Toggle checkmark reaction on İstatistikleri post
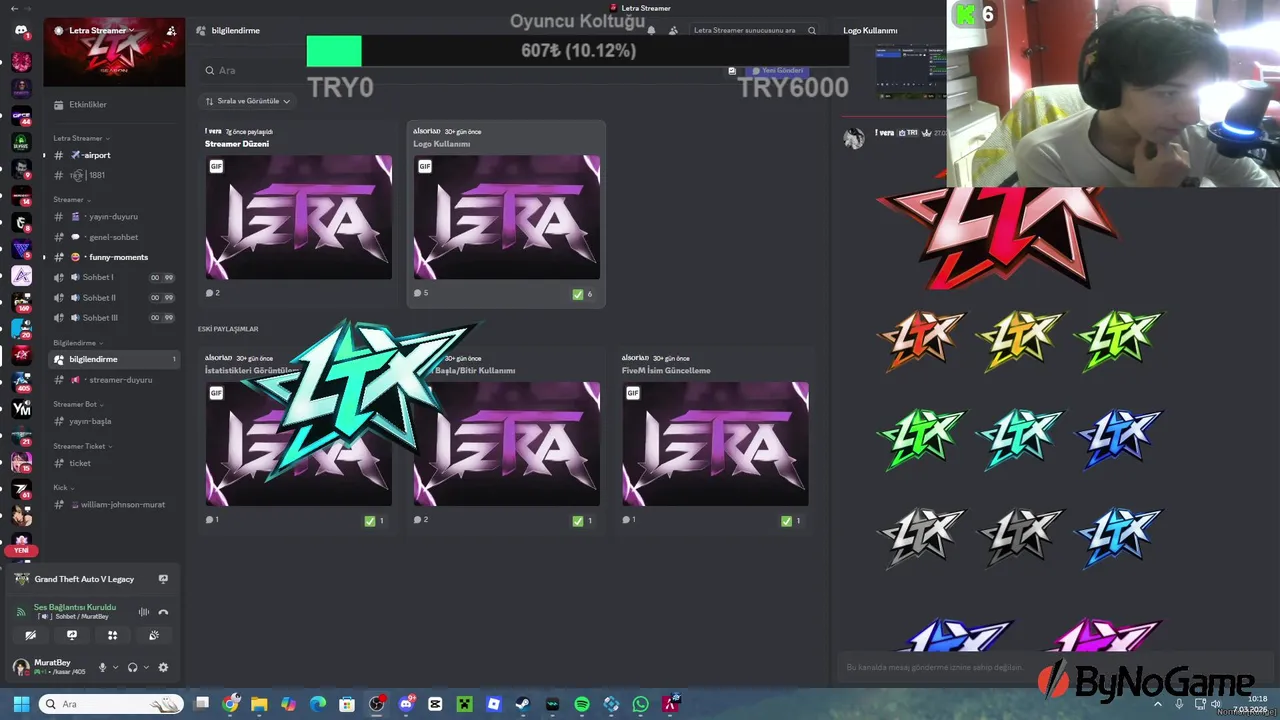Image resolution: width=1280 pixels, height=720 pixels. [374, 521]
